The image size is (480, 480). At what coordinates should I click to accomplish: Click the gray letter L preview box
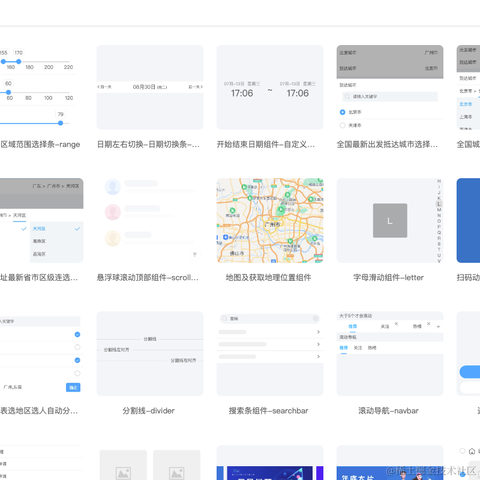[x=390, y=220]
